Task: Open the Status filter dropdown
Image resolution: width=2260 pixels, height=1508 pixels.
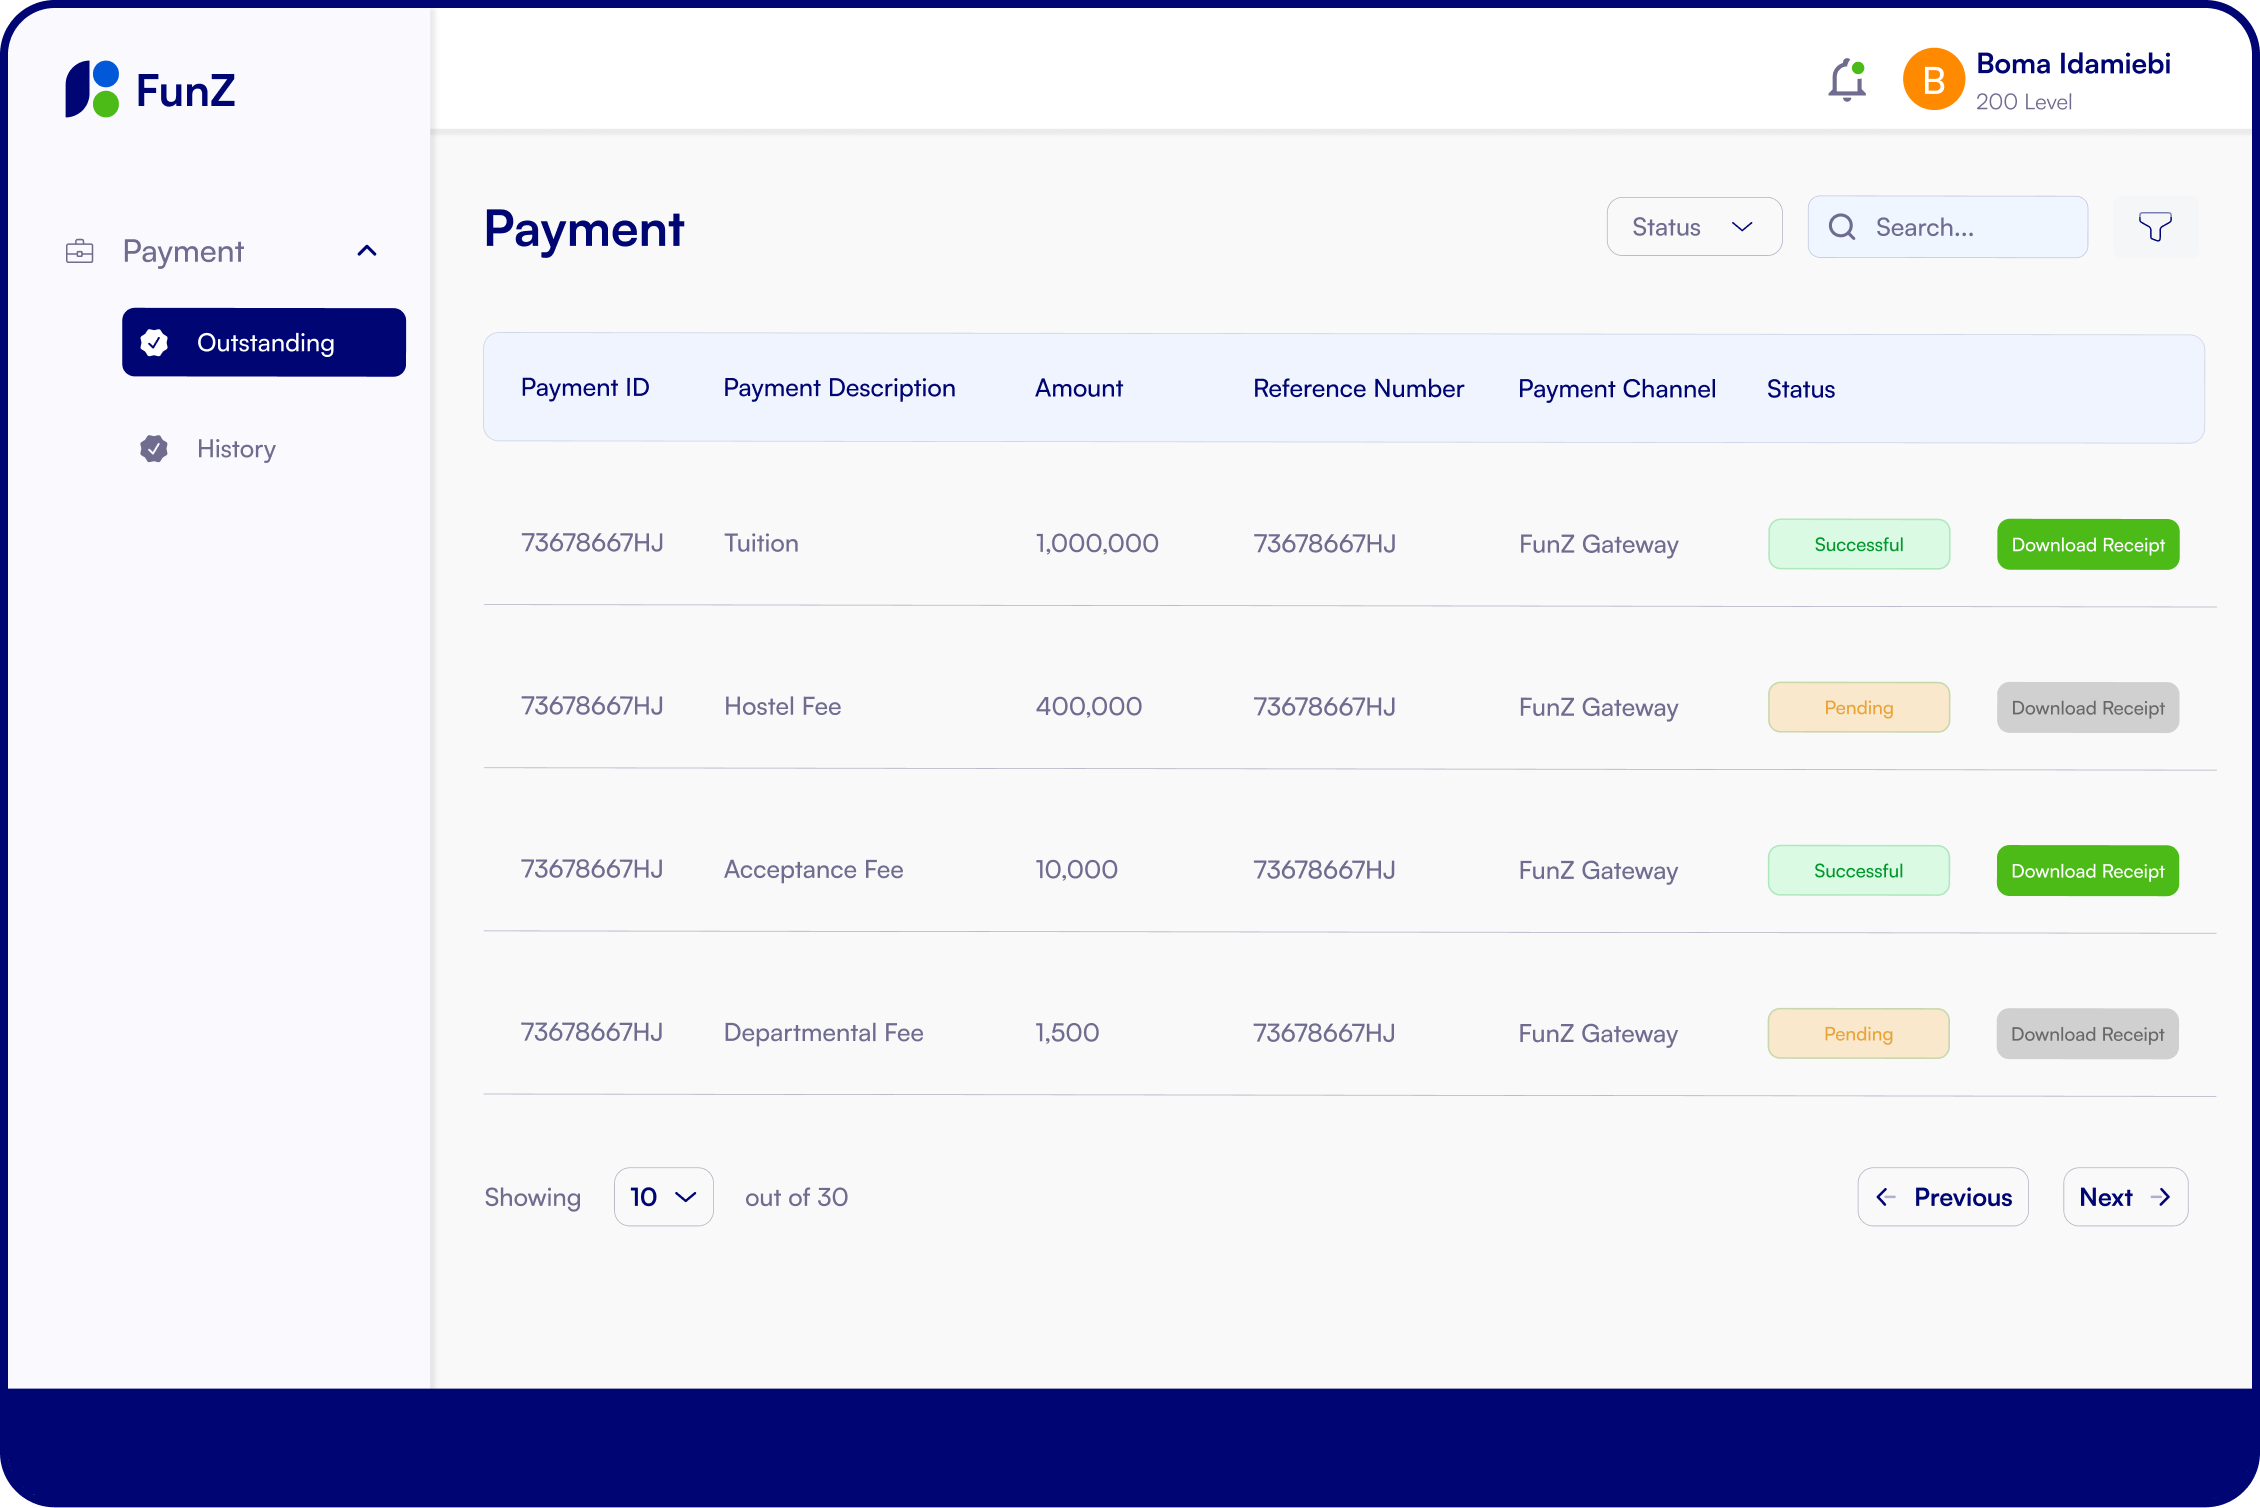Action: pyautogui.click(x=1693, y=227)
